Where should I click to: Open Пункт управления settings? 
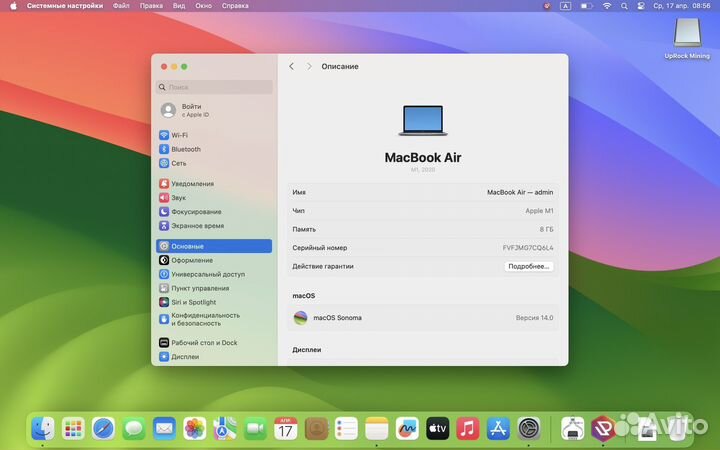[214, 288]
